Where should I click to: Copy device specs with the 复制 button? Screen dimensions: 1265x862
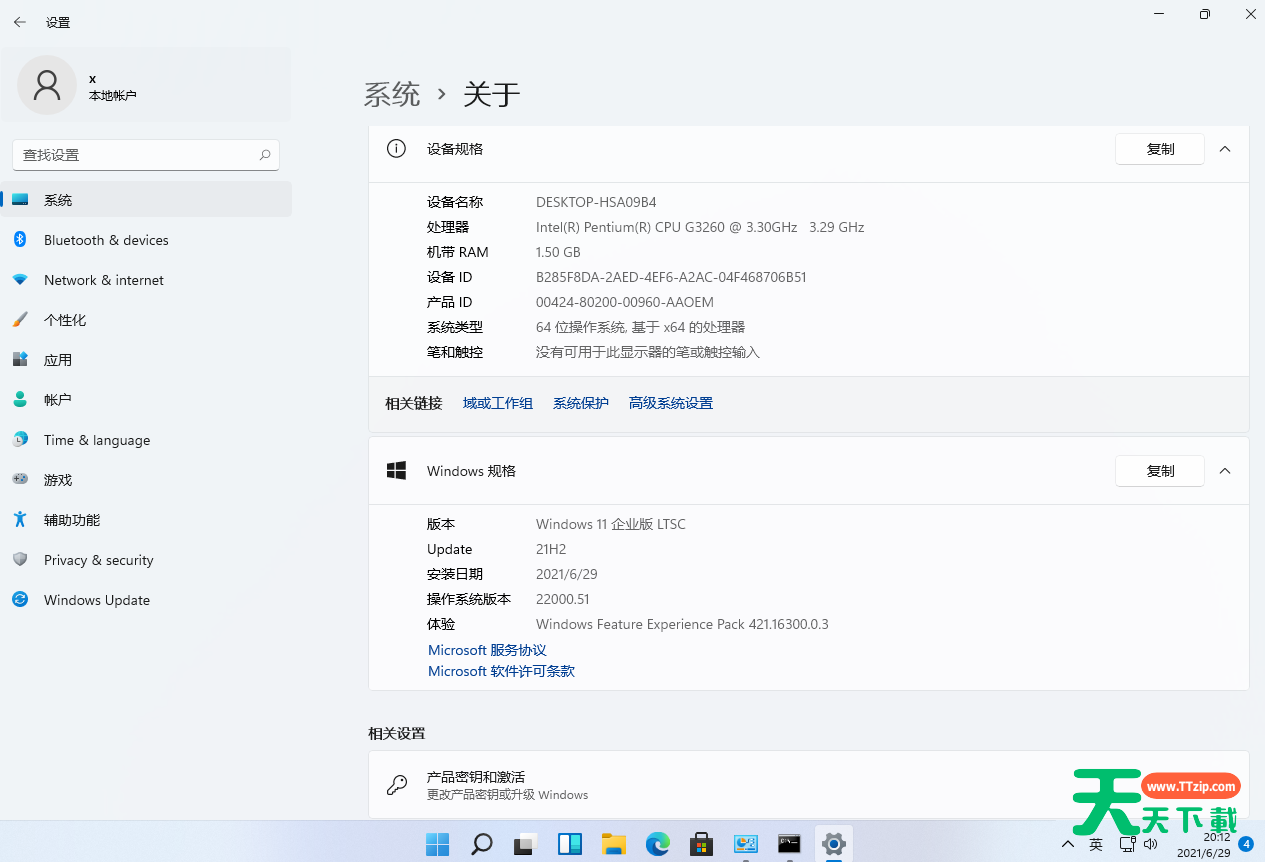coord(1159,148)
